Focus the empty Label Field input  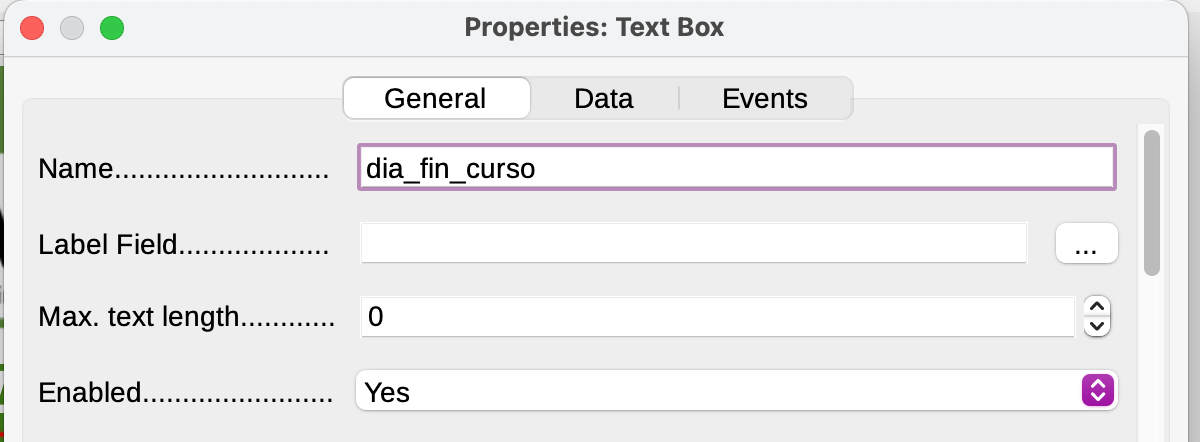[x=693, y=243]
